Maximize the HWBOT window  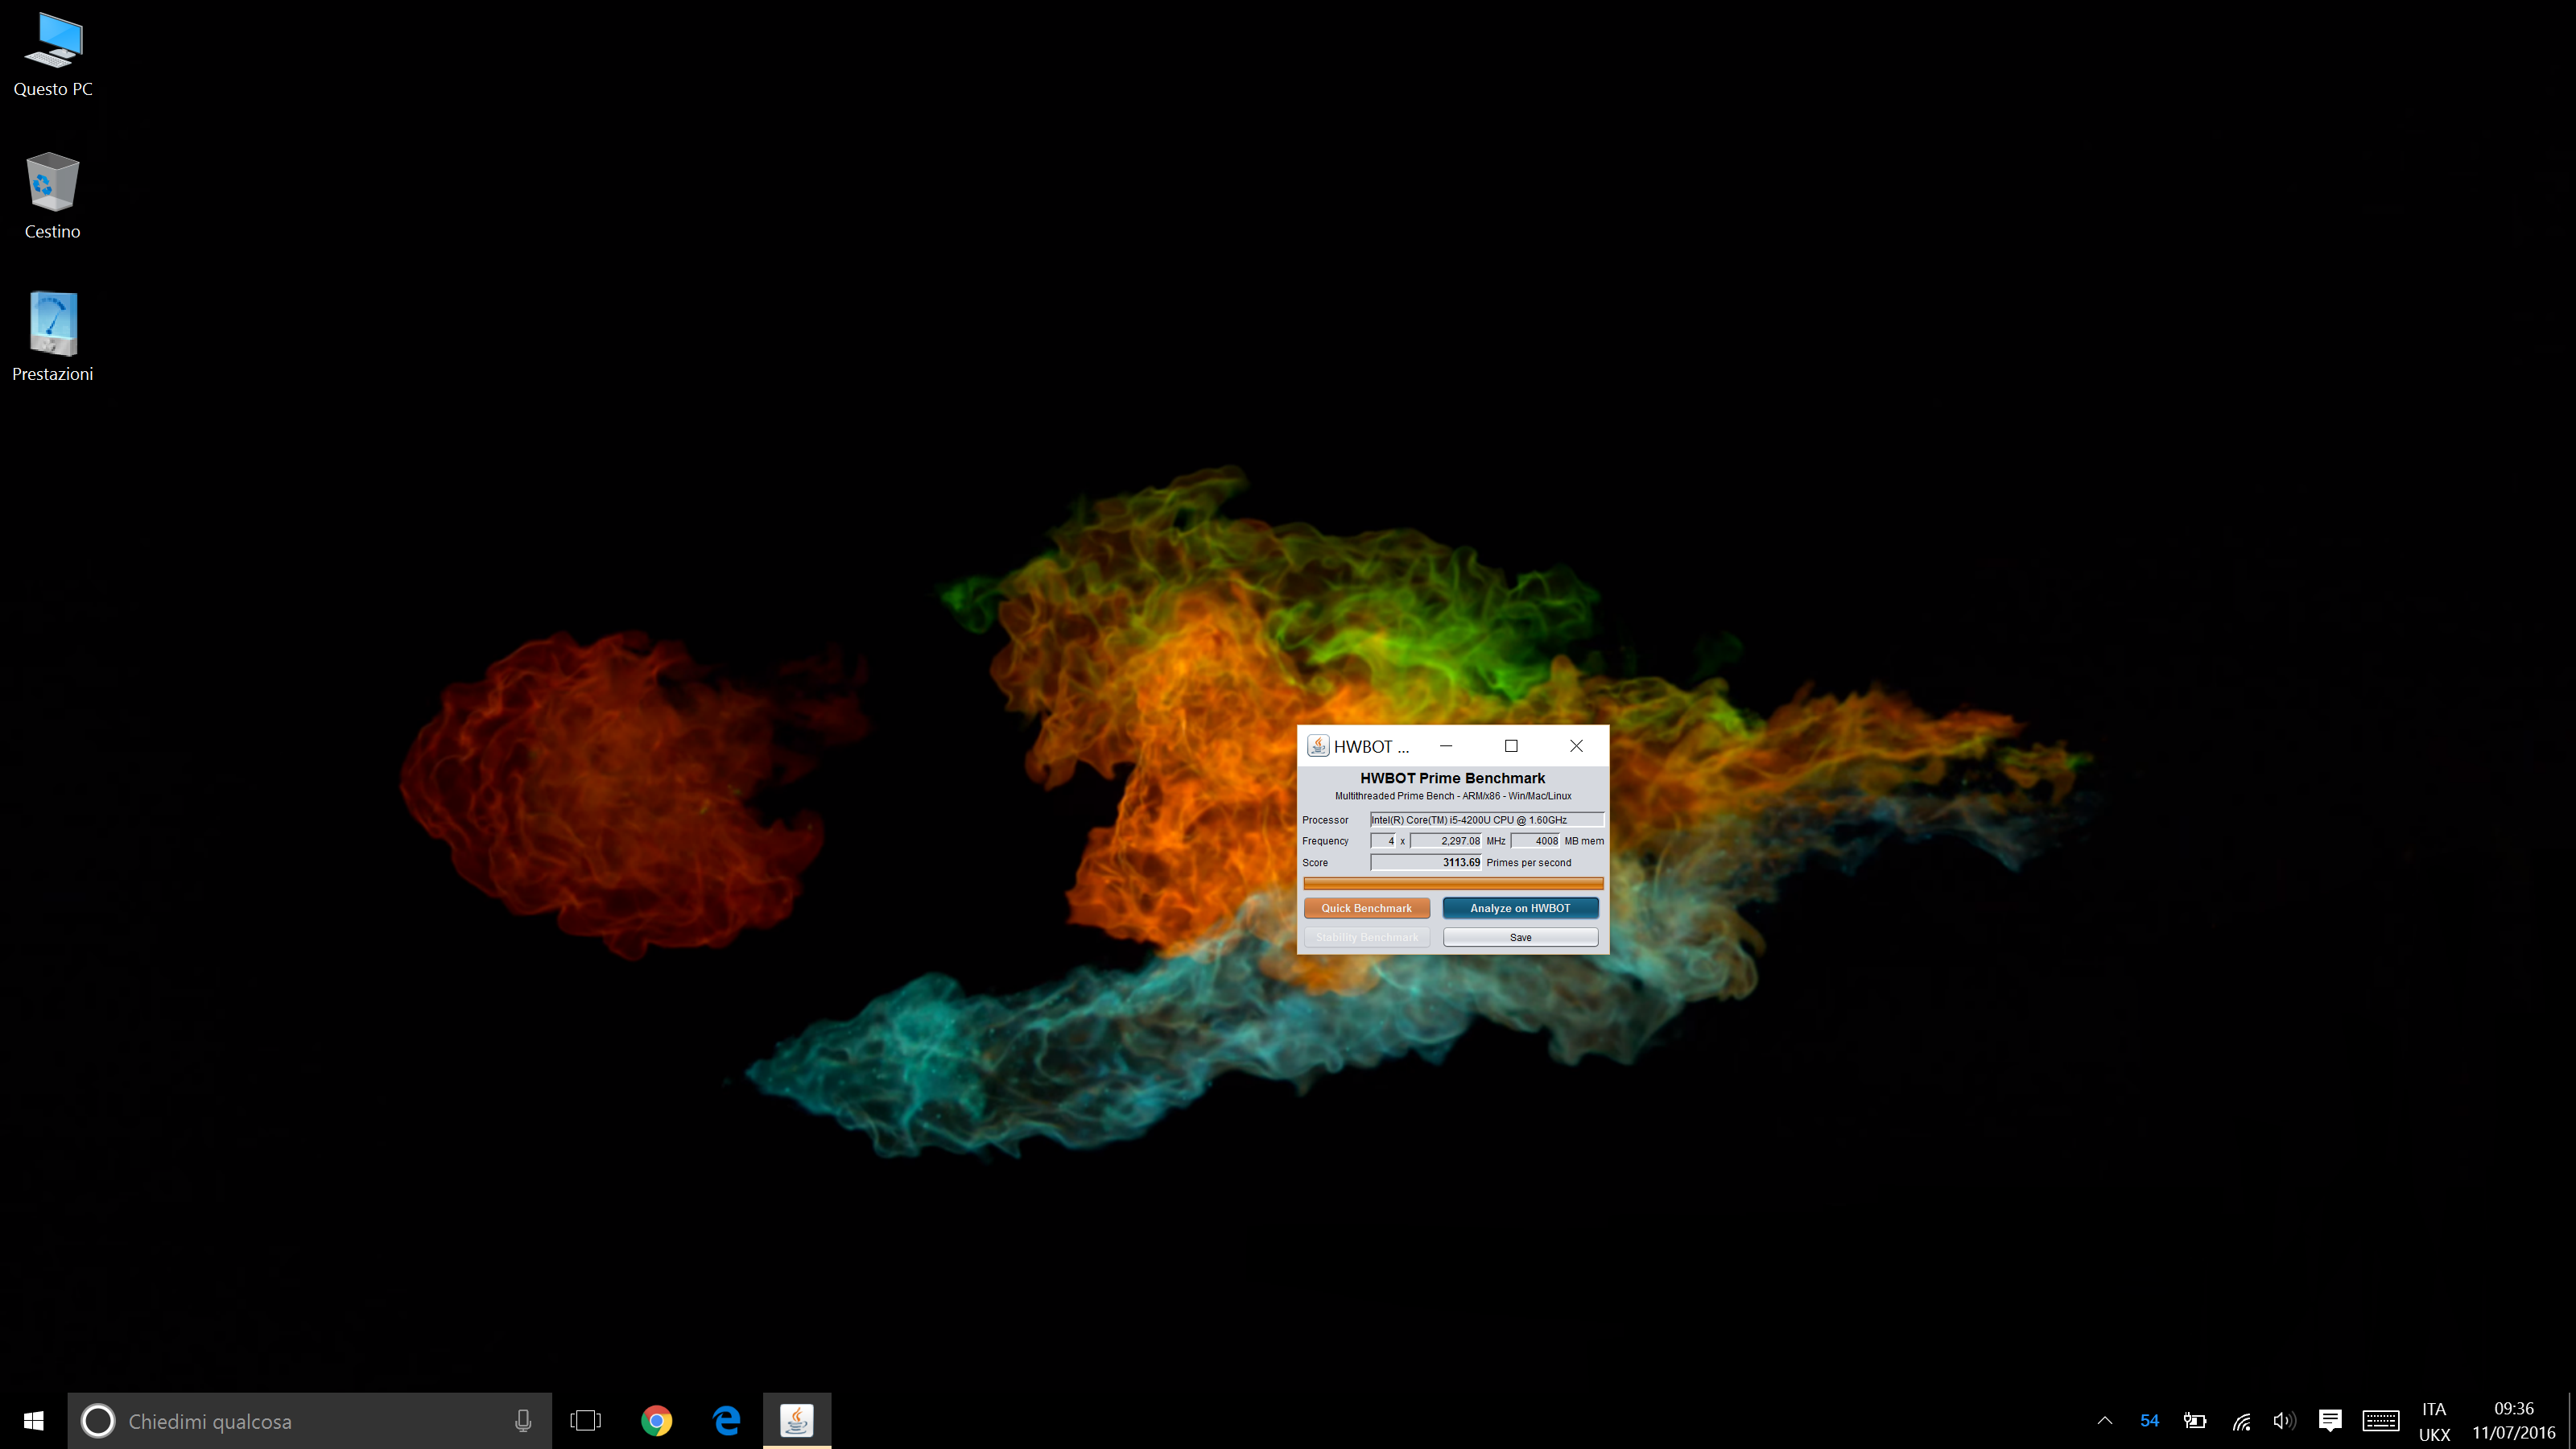pyautogui.click(x=1511, y=746)
